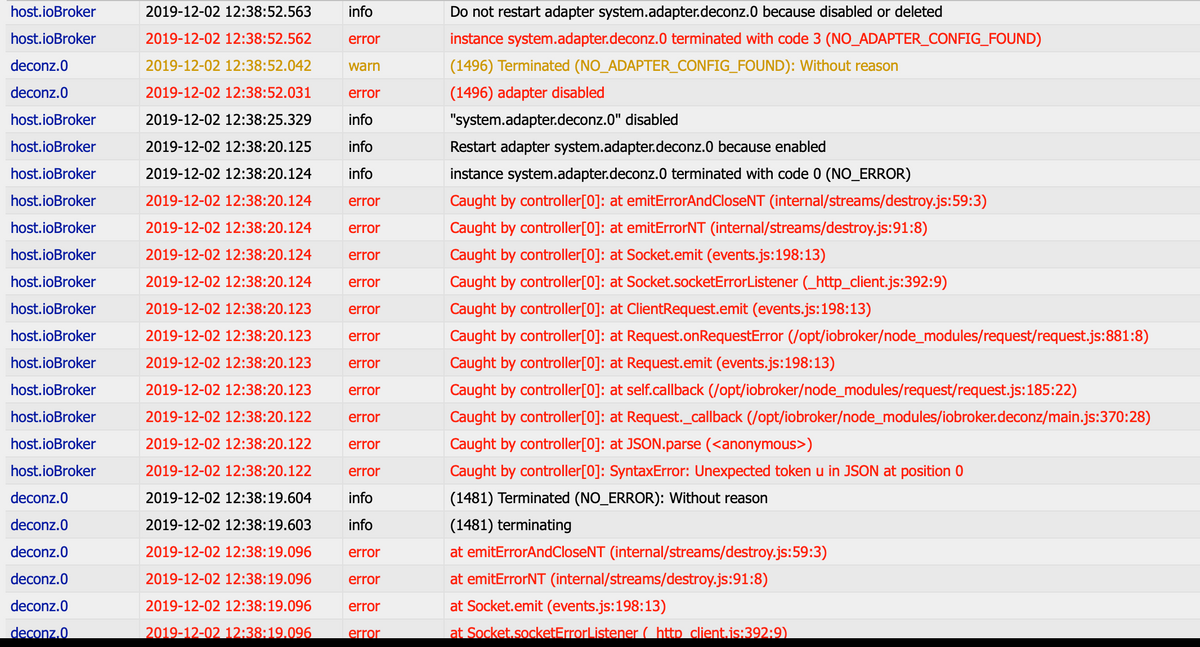Image resolution: width=1200 pixels, height=647 pixels.
Task: Select the timestamp 2019-12-02 12:38:19.603
Action: [x=228, y=525]
